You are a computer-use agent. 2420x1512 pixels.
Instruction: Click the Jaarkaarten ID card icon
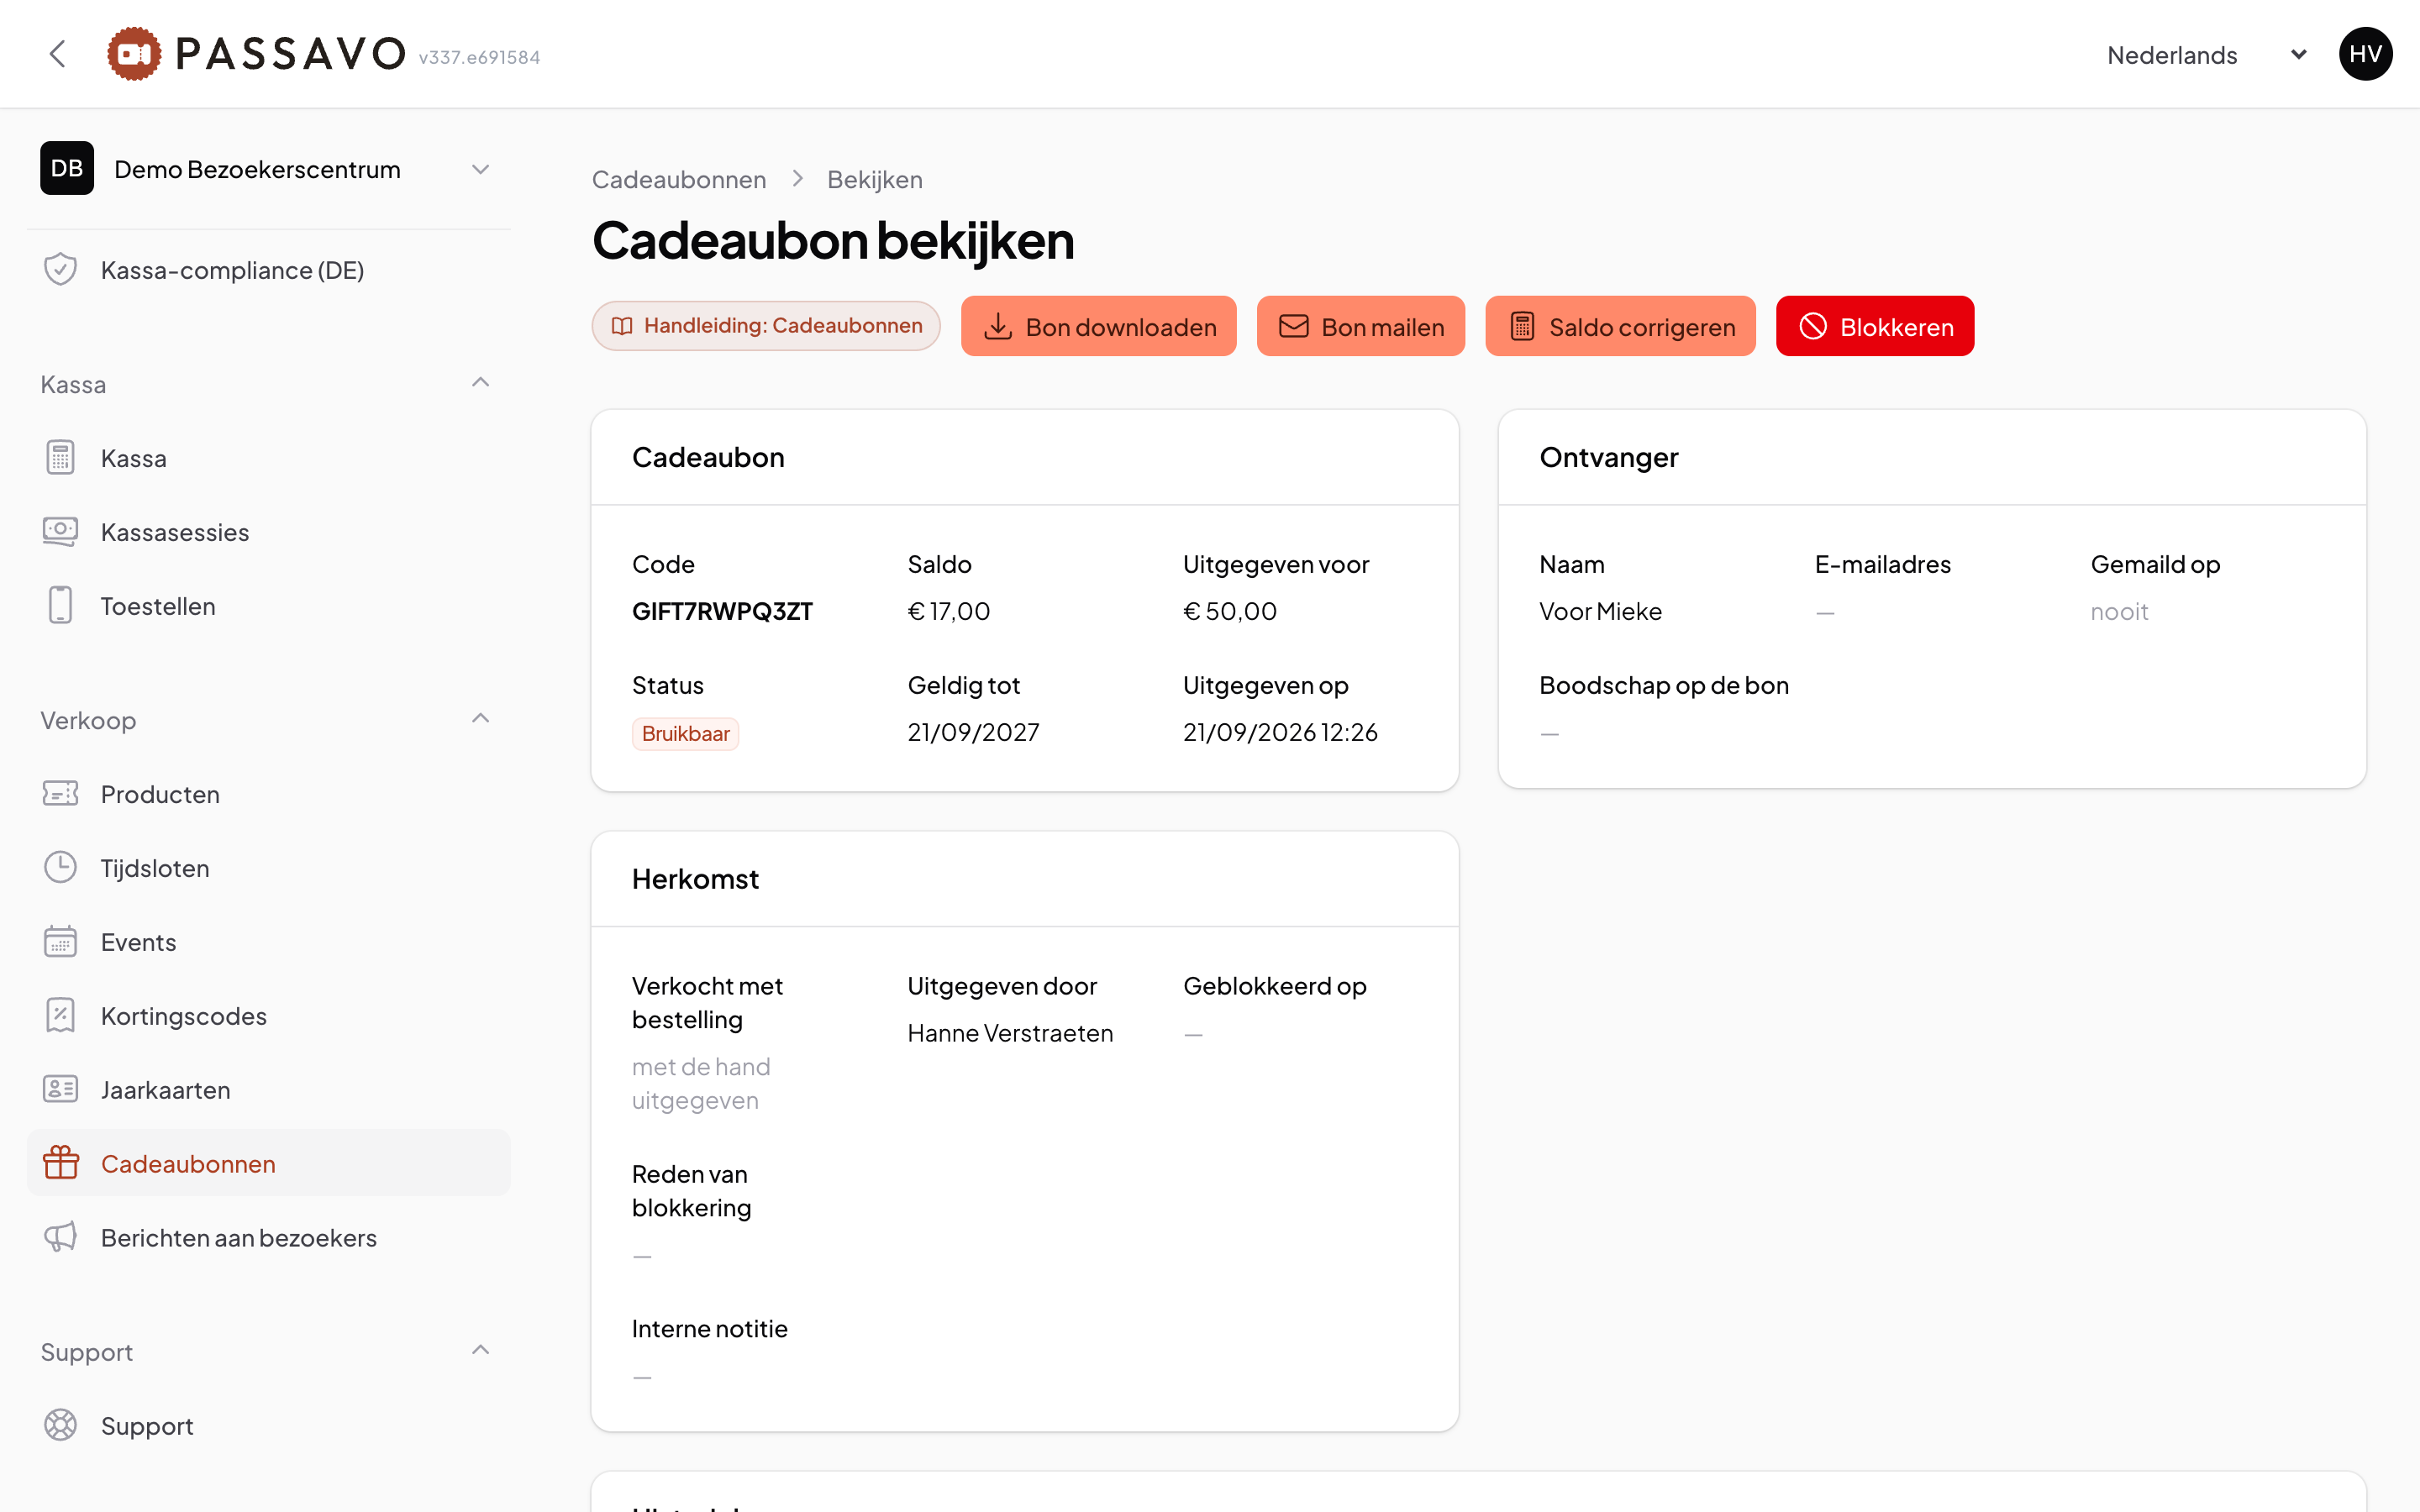coord(60,1089)
